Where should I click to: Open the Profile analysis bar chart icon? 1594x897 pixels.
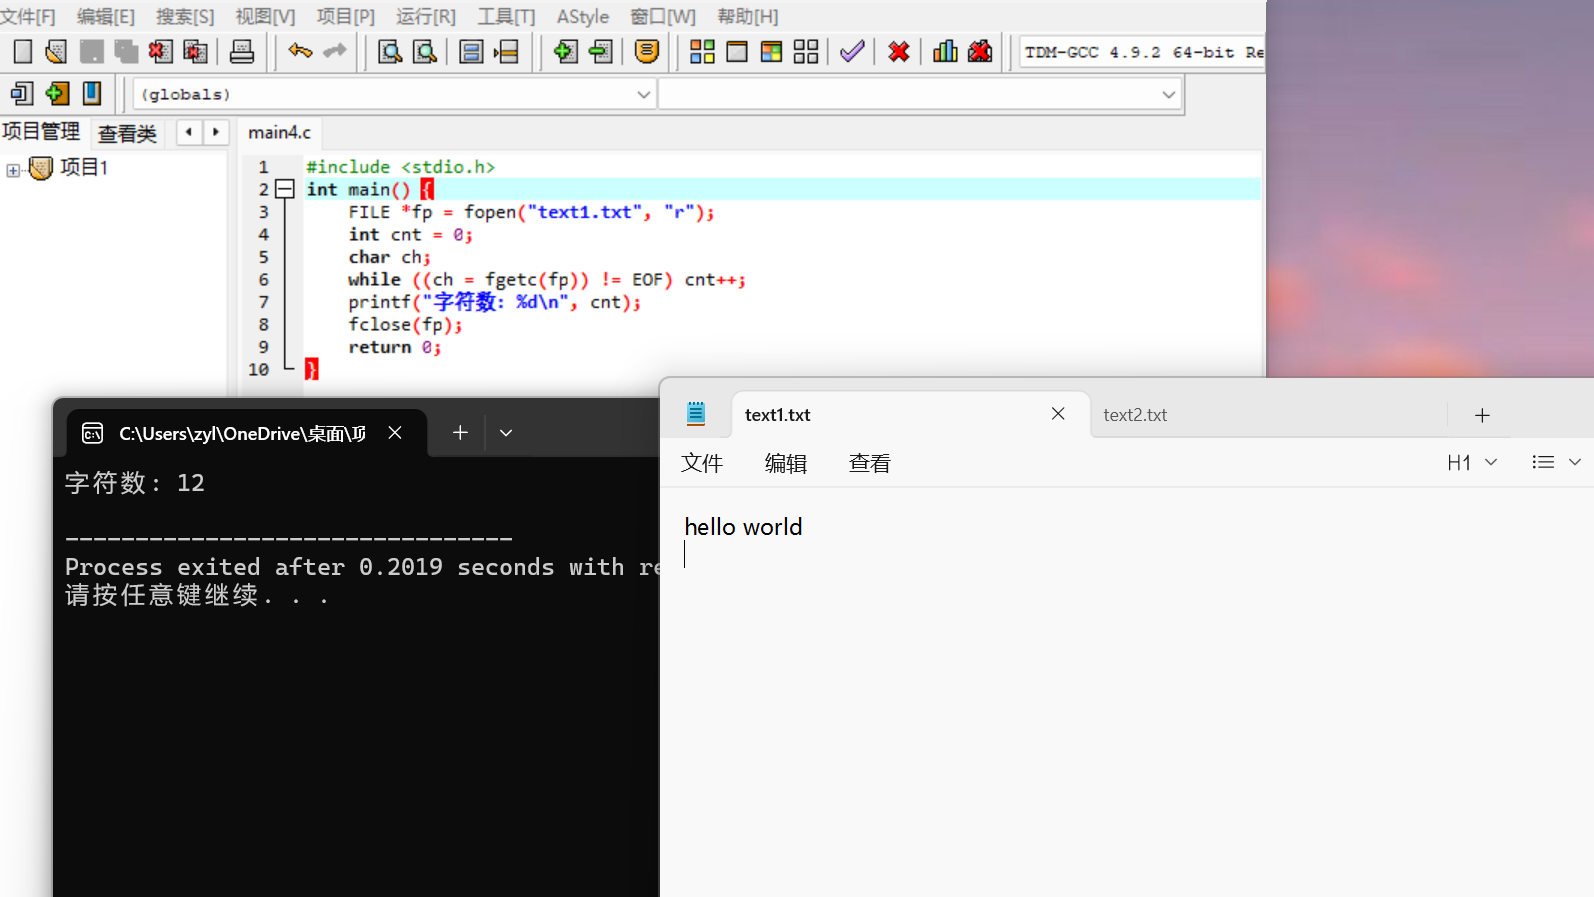pyautogui.click(x=945, y=52)
